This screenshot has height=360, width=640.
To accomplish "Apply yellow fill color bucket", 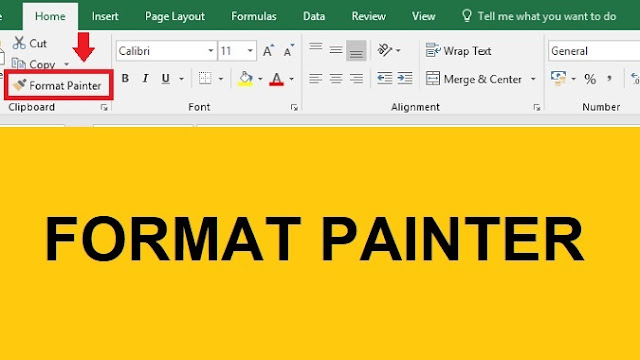I will tap(245, 78).
